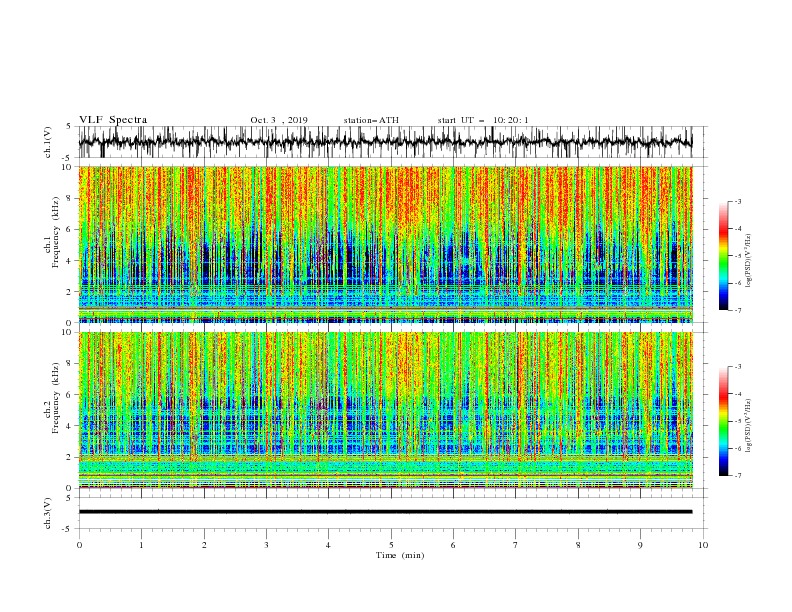
Task: Click the "3" tick label on the Time axis
Action: 266,545
